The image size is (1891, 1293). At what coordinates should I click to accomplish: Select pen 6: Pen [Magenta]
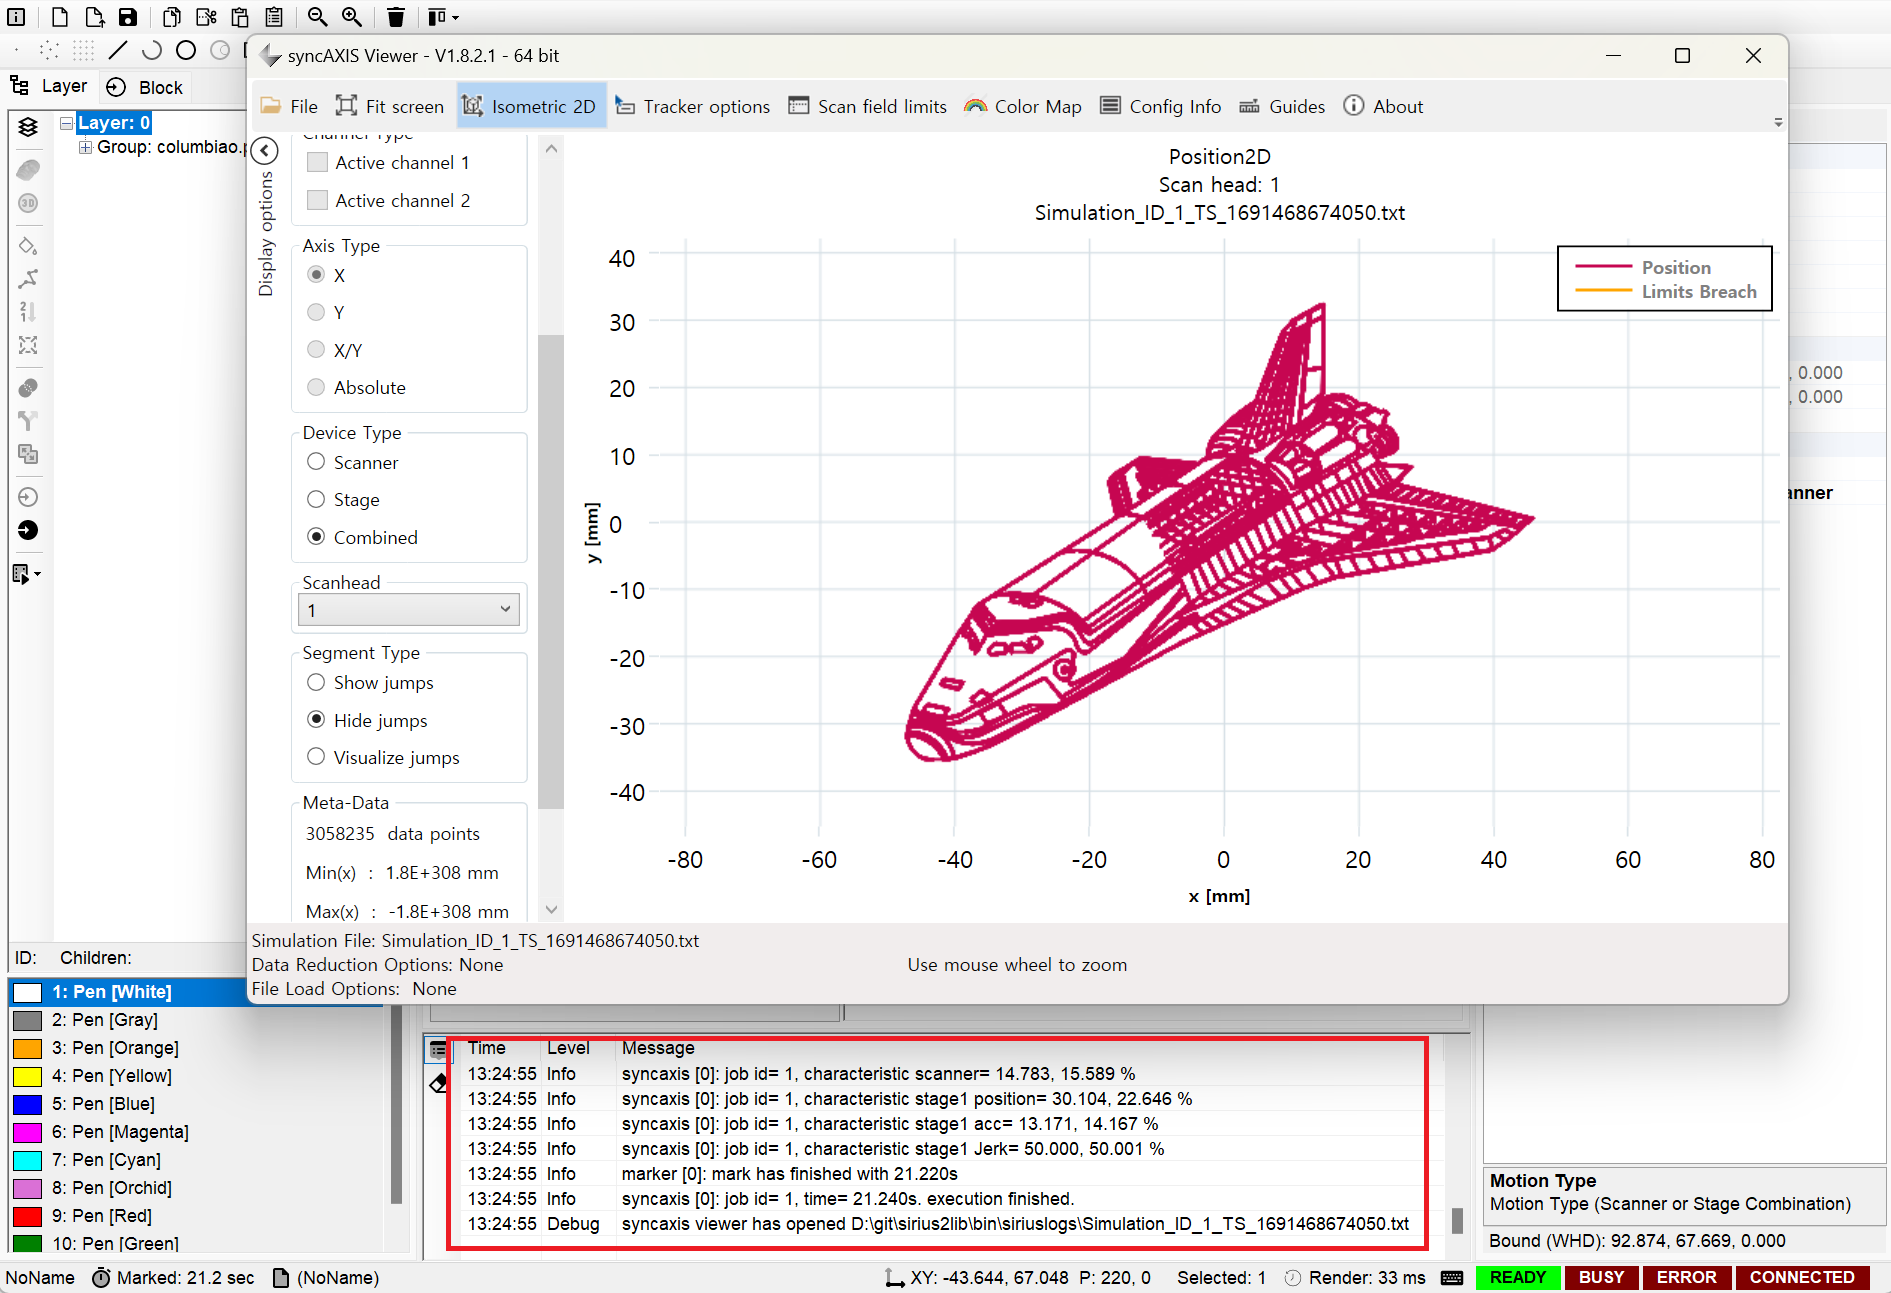120,1131
